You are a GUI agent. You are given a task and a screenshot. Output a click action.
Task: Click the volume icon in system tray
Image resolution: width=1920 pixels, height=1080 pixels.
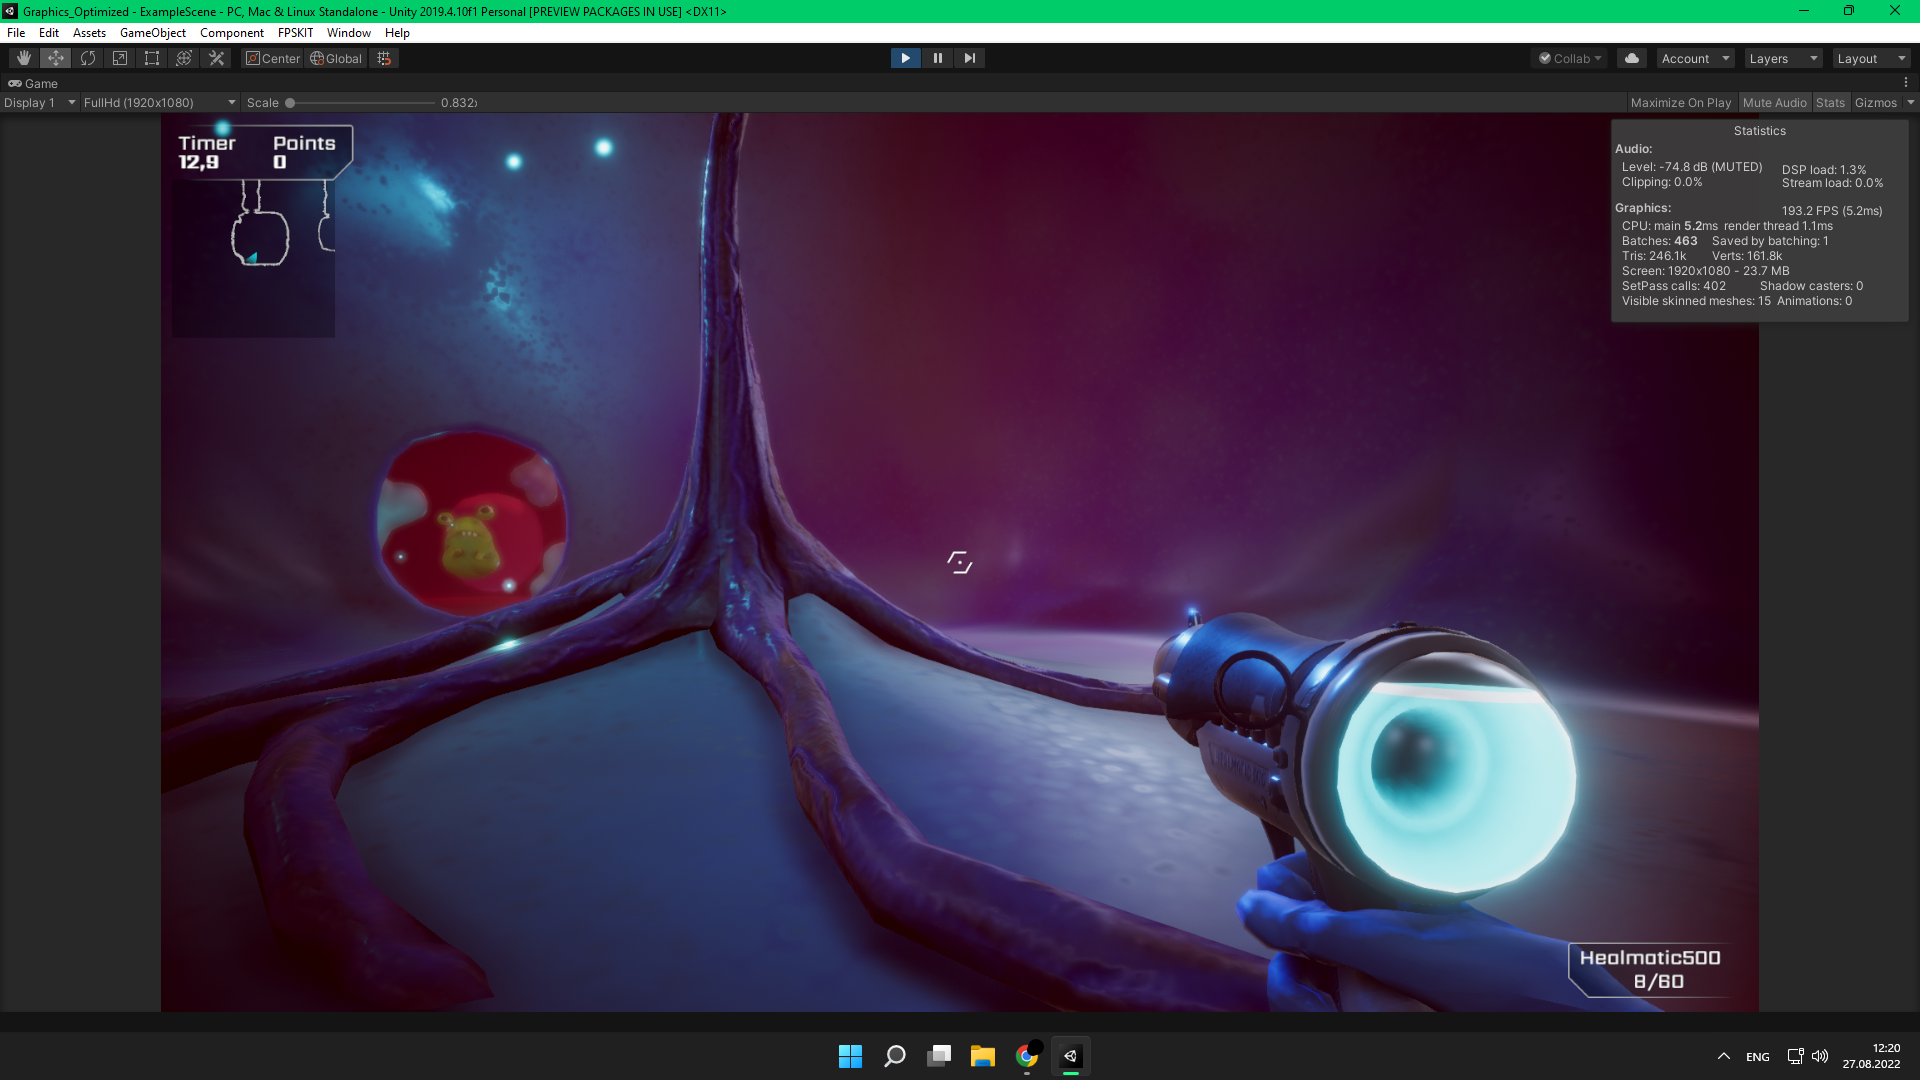point(1820,1056)
